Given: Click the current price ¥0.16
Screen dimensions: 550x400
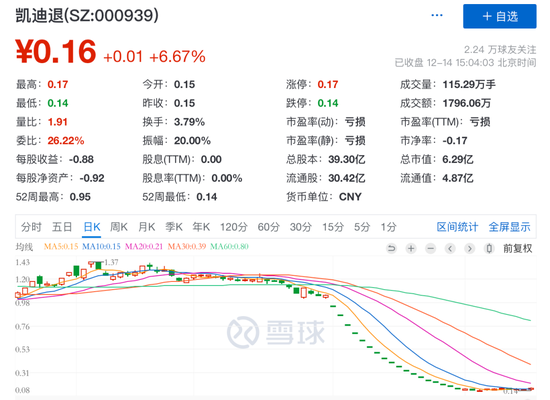Looking at the screenshot, I should point(56,52).
